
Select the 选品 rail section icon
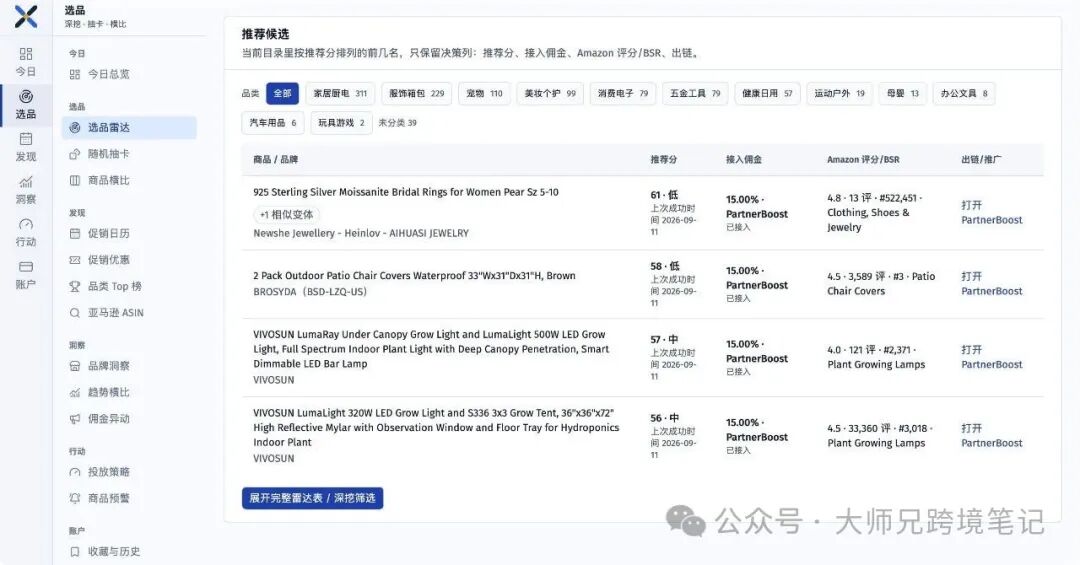(x=26, y=96)
